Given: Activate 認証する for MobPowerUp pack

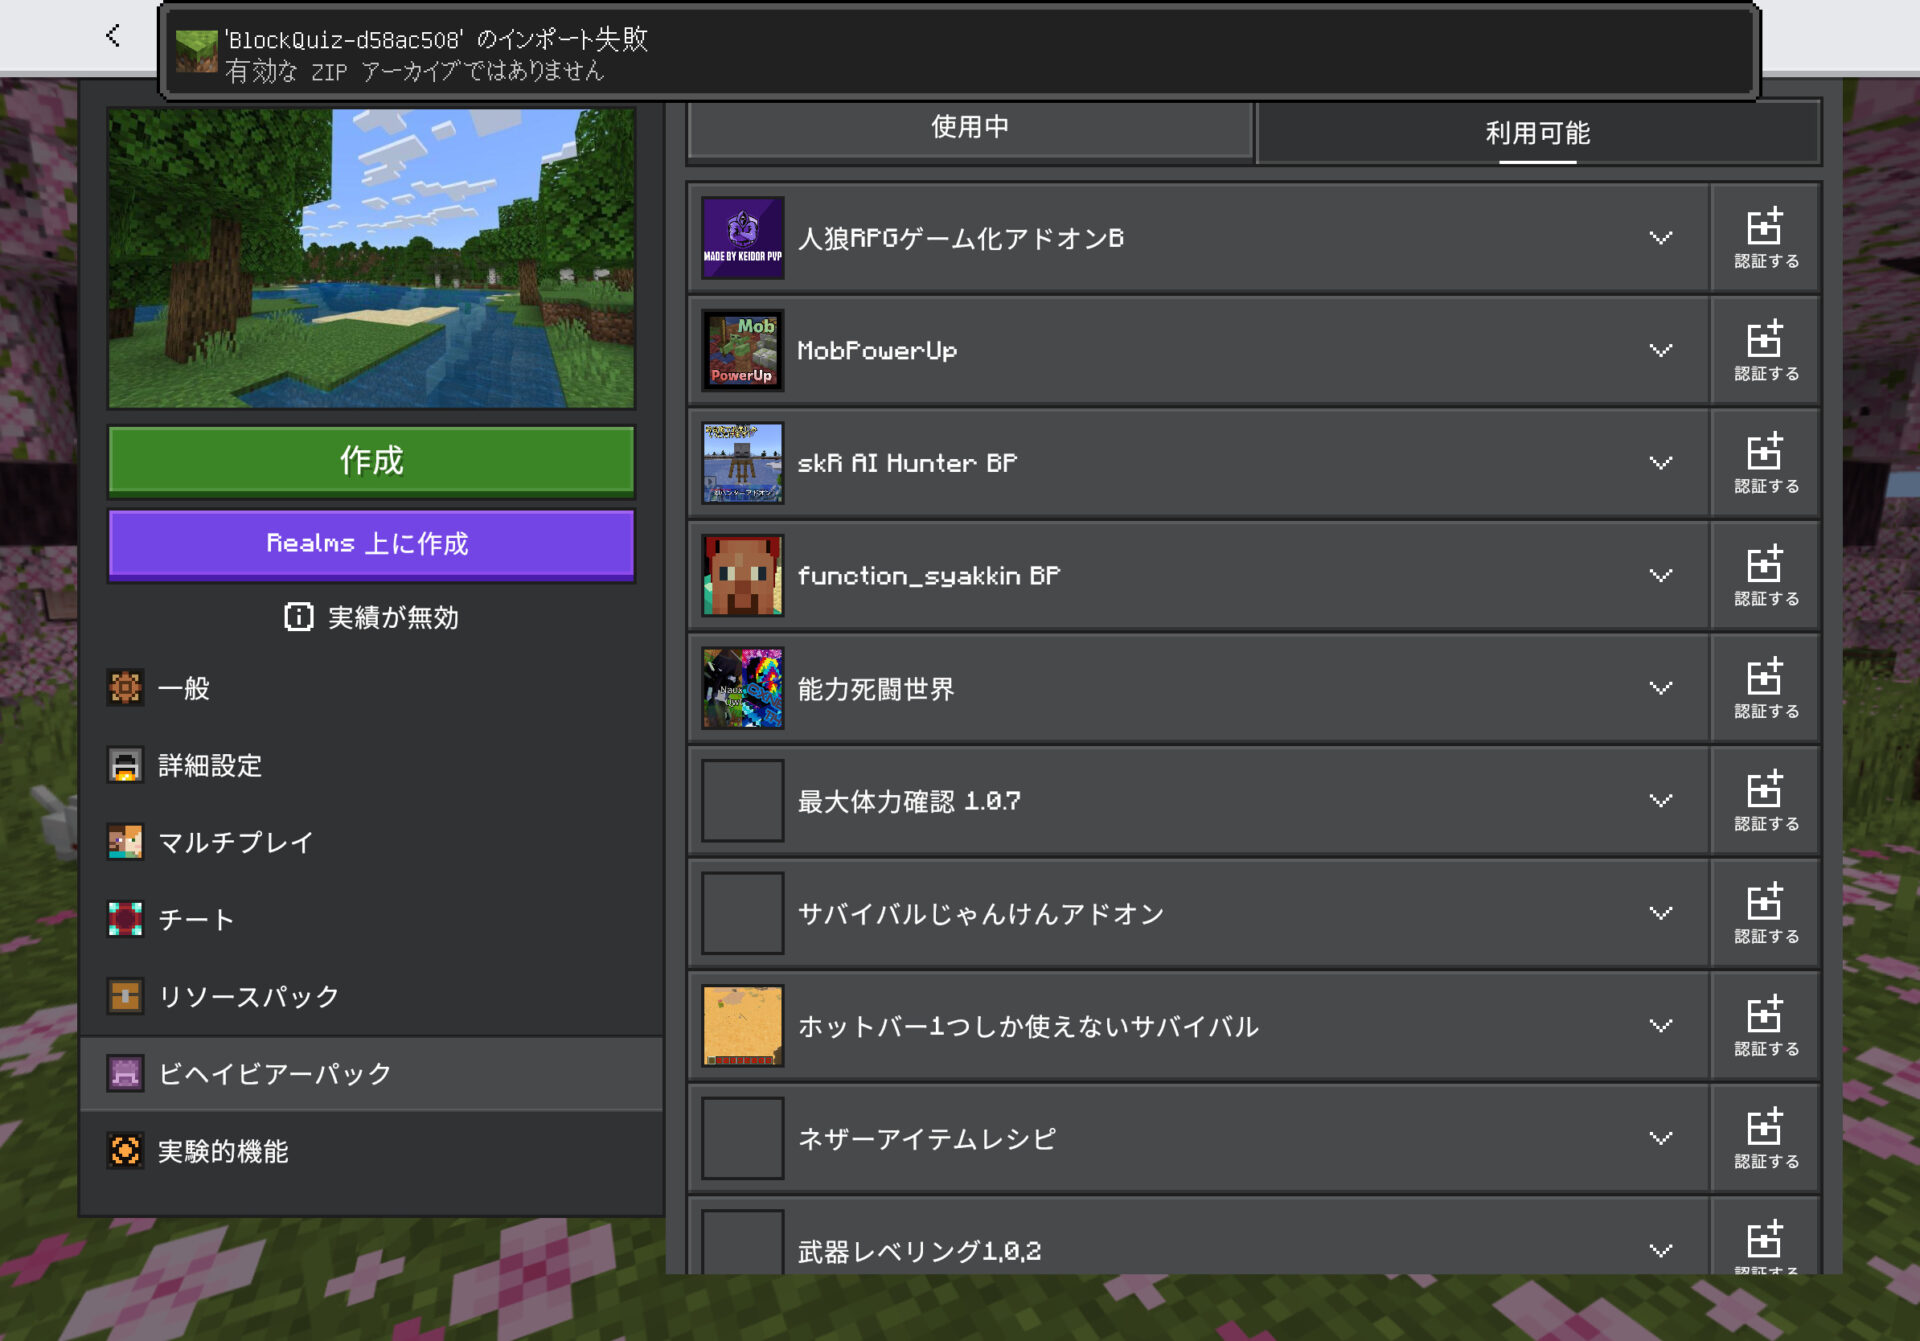Looking at the screenshot, I should click(1764, 350).
